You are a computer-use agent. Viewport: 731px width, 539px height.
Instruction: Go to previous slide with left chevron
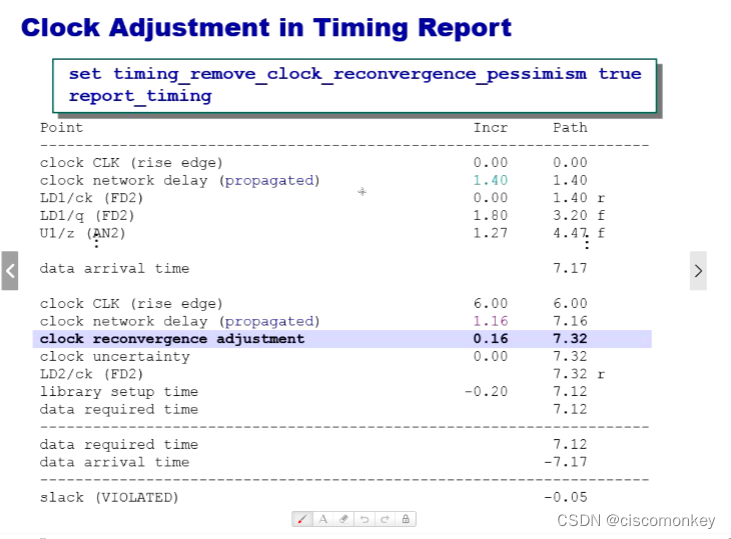pos(10,271)
